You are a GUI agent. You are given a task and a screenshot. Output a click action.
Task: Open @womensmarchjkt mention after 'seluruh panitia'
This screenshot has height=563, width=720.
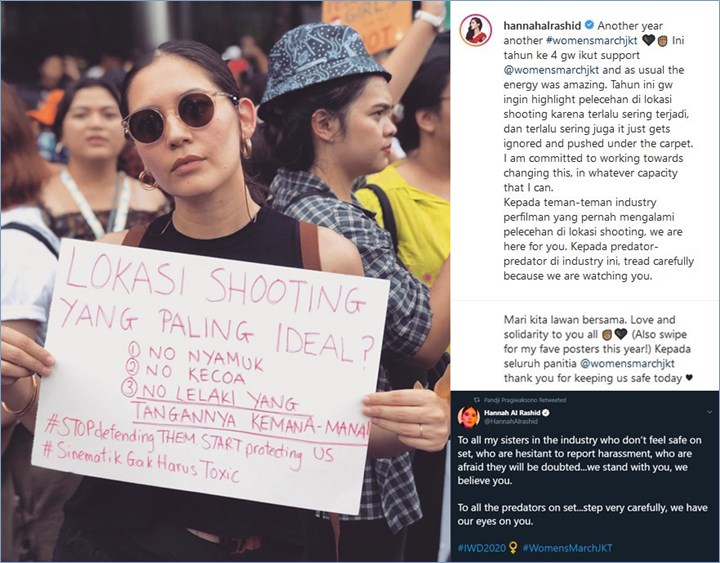coord(627,364)
